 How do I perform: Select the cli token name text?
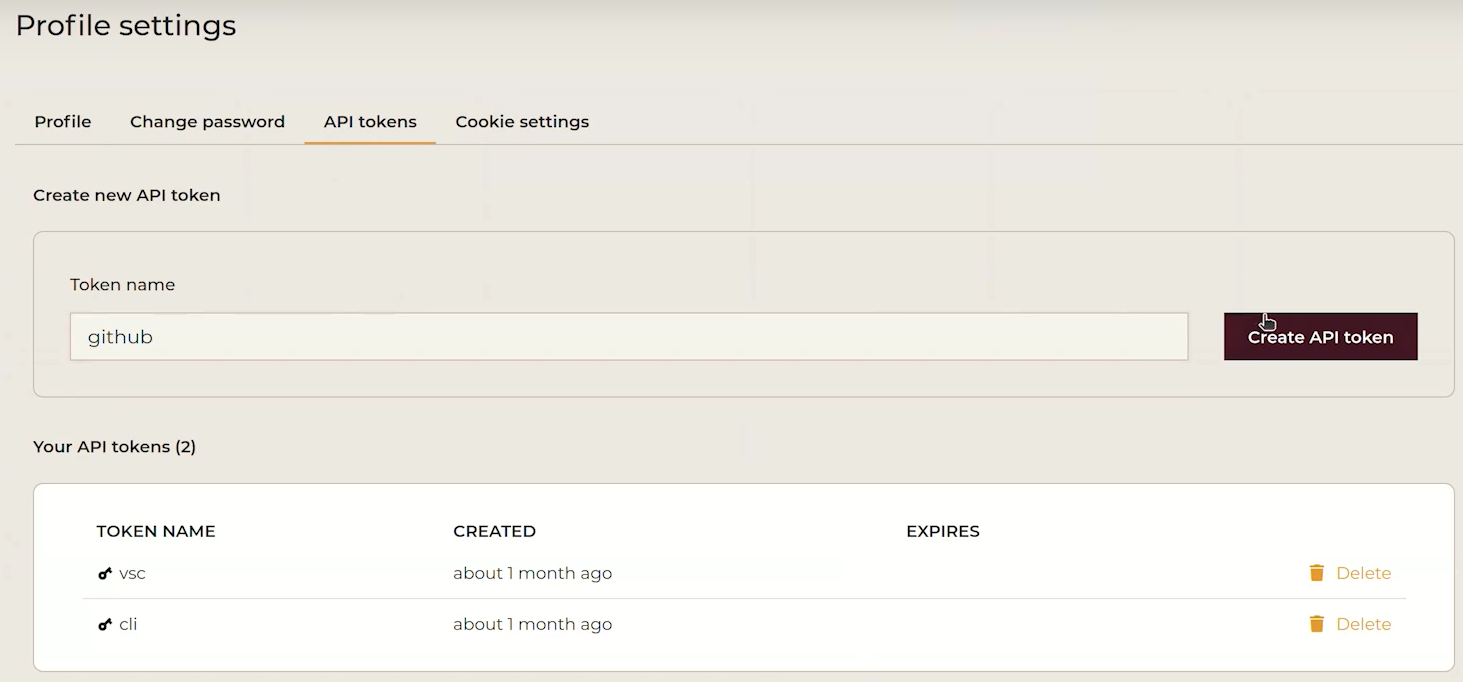pos(128,624)
